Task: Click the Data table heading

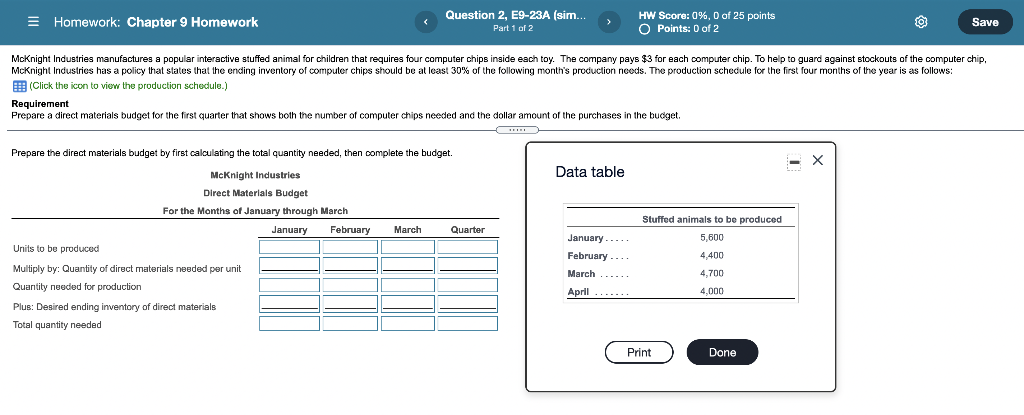Action: click(x=590, y=172)
